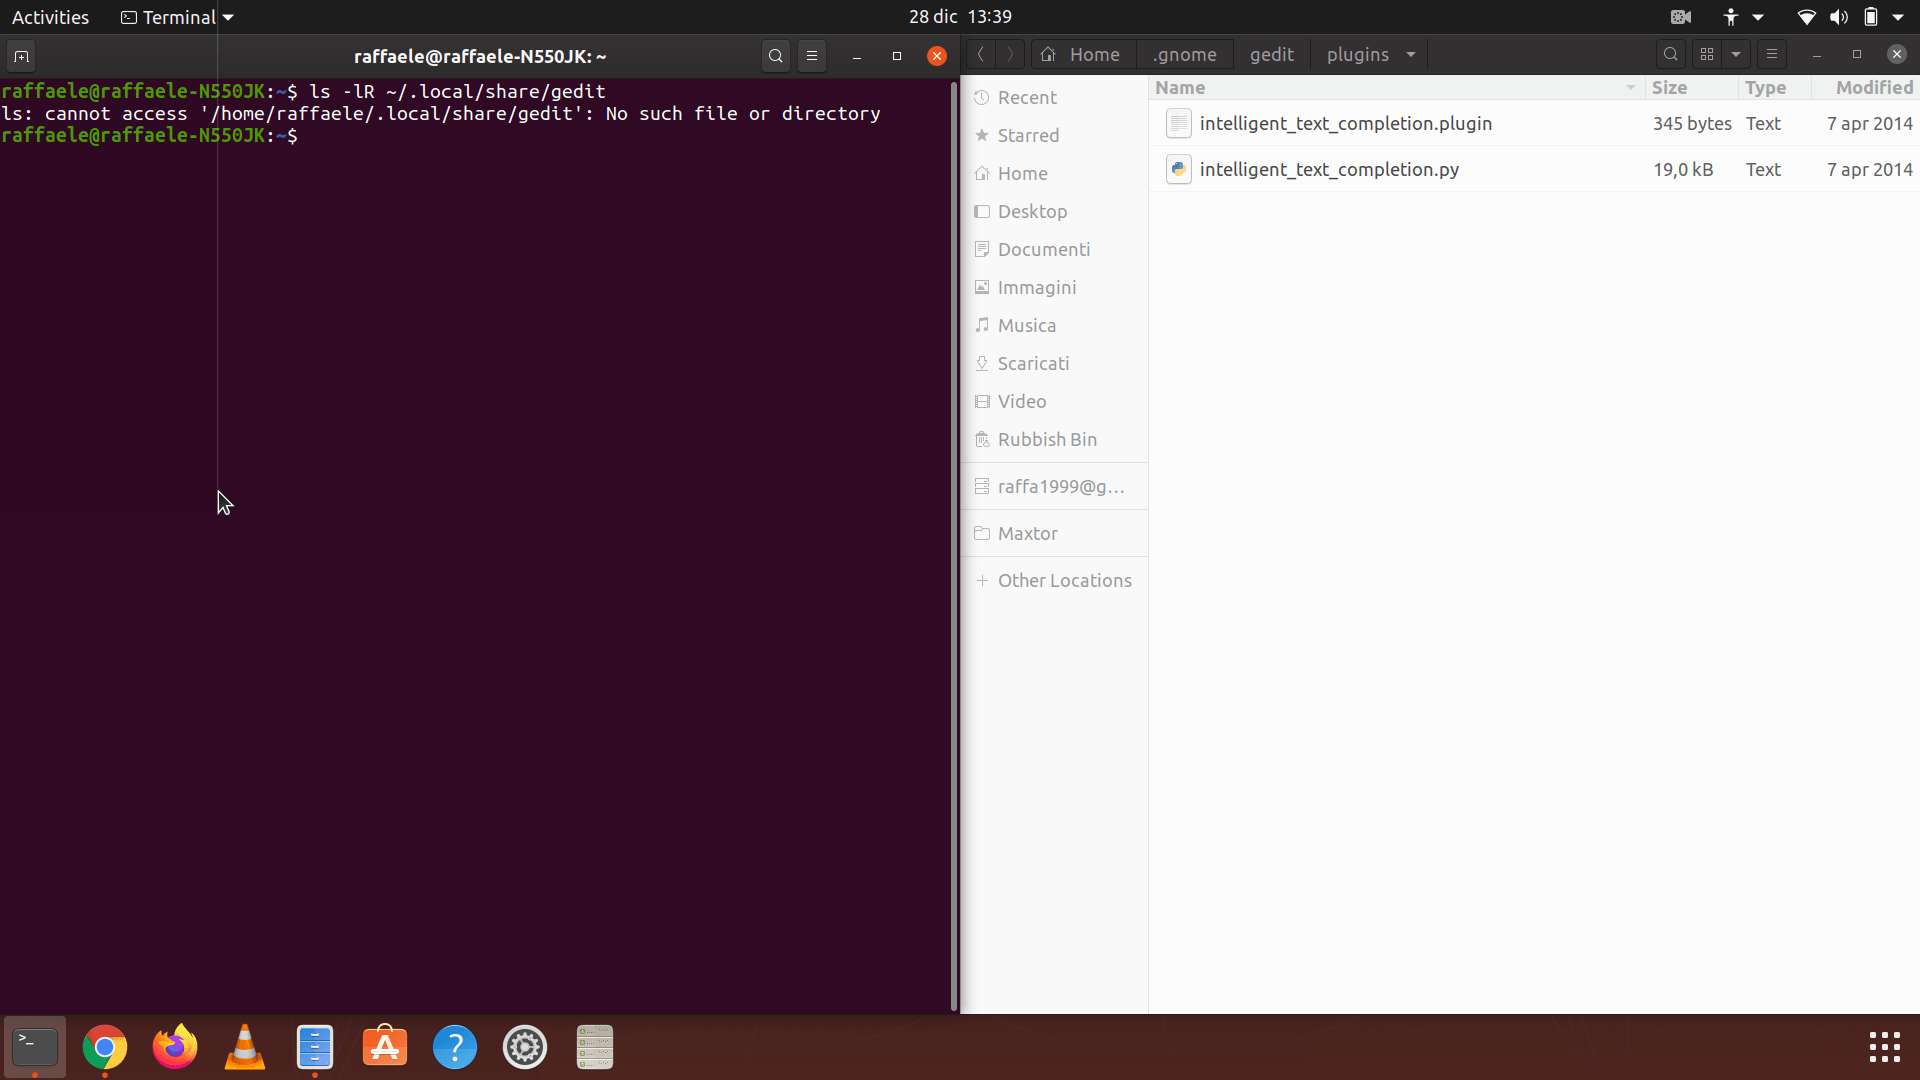Select the intelligent_text_completion.py file
The image size is (1920, 1080).
pyautogui.click(x=1328, y=169)
